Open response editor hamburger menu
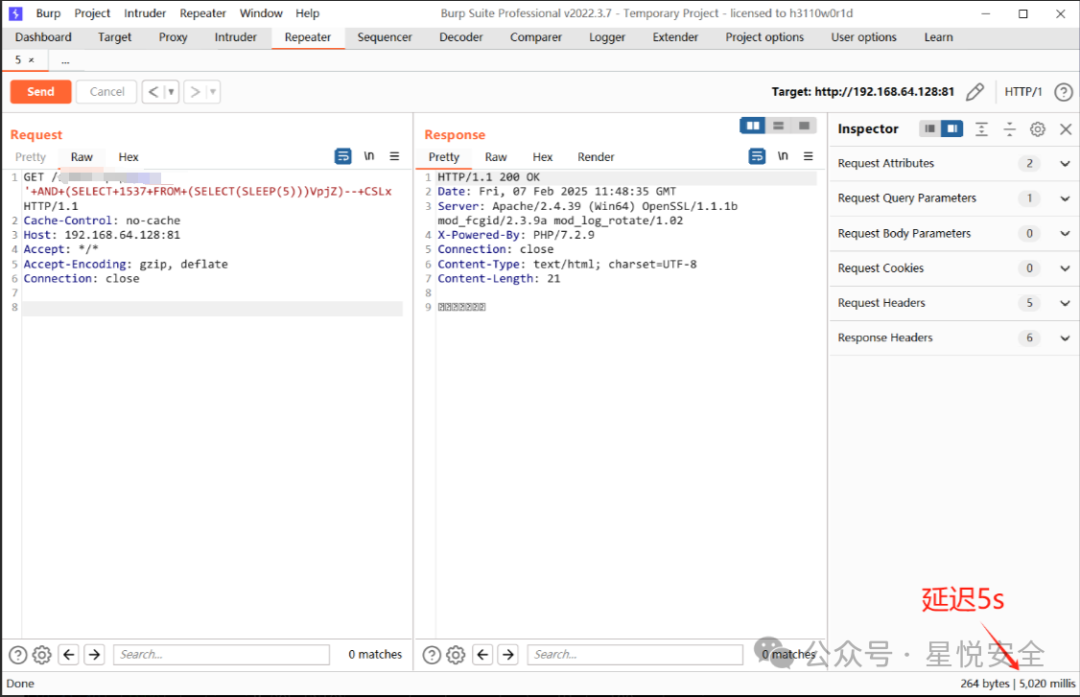Viewport: 1080px width, 697px height. [809, 156]
